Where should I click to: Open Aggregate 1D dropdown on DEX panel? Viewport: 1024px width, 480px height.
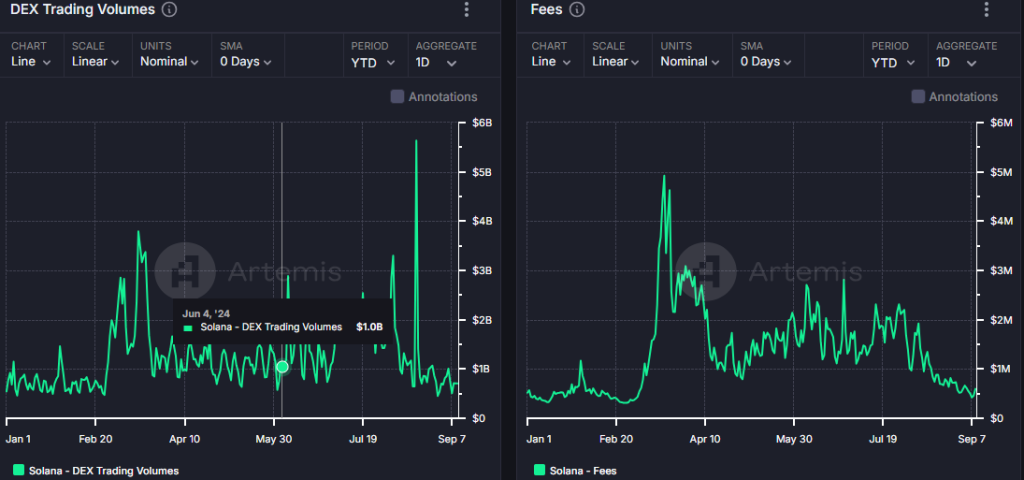pos(436,61)
